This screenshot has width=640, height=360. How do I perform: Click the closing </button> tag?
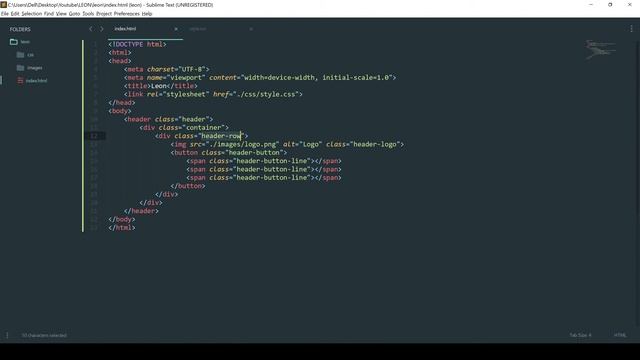[x=188, y=186]
